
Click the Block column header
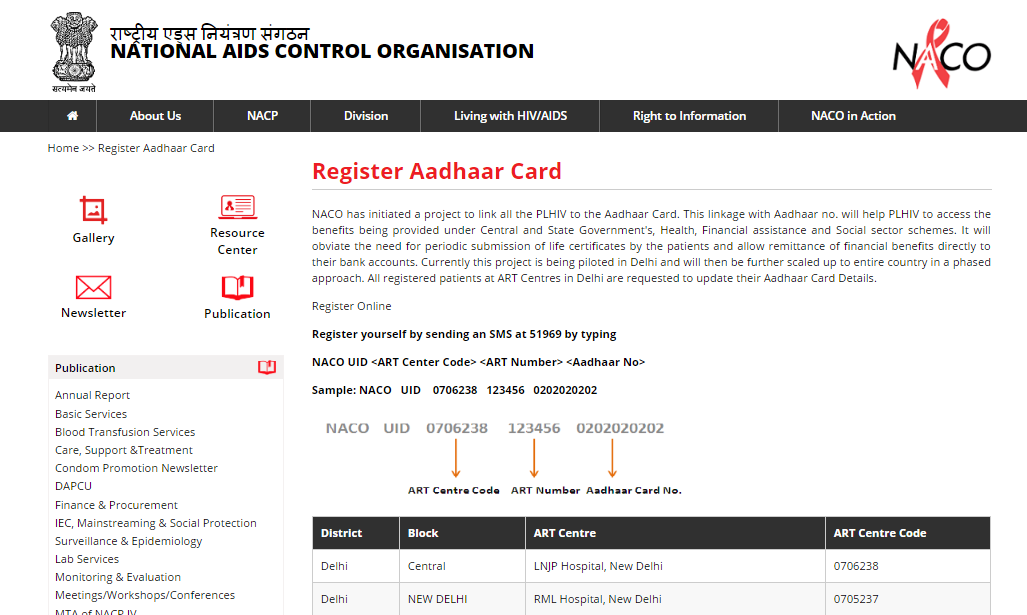pos(462,533)
